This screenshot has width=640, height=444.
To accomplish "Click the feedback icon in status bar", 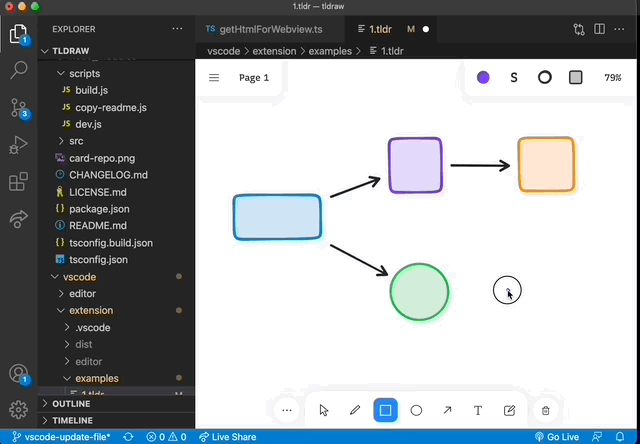I will pyautogui.click(x=597, y=437).
